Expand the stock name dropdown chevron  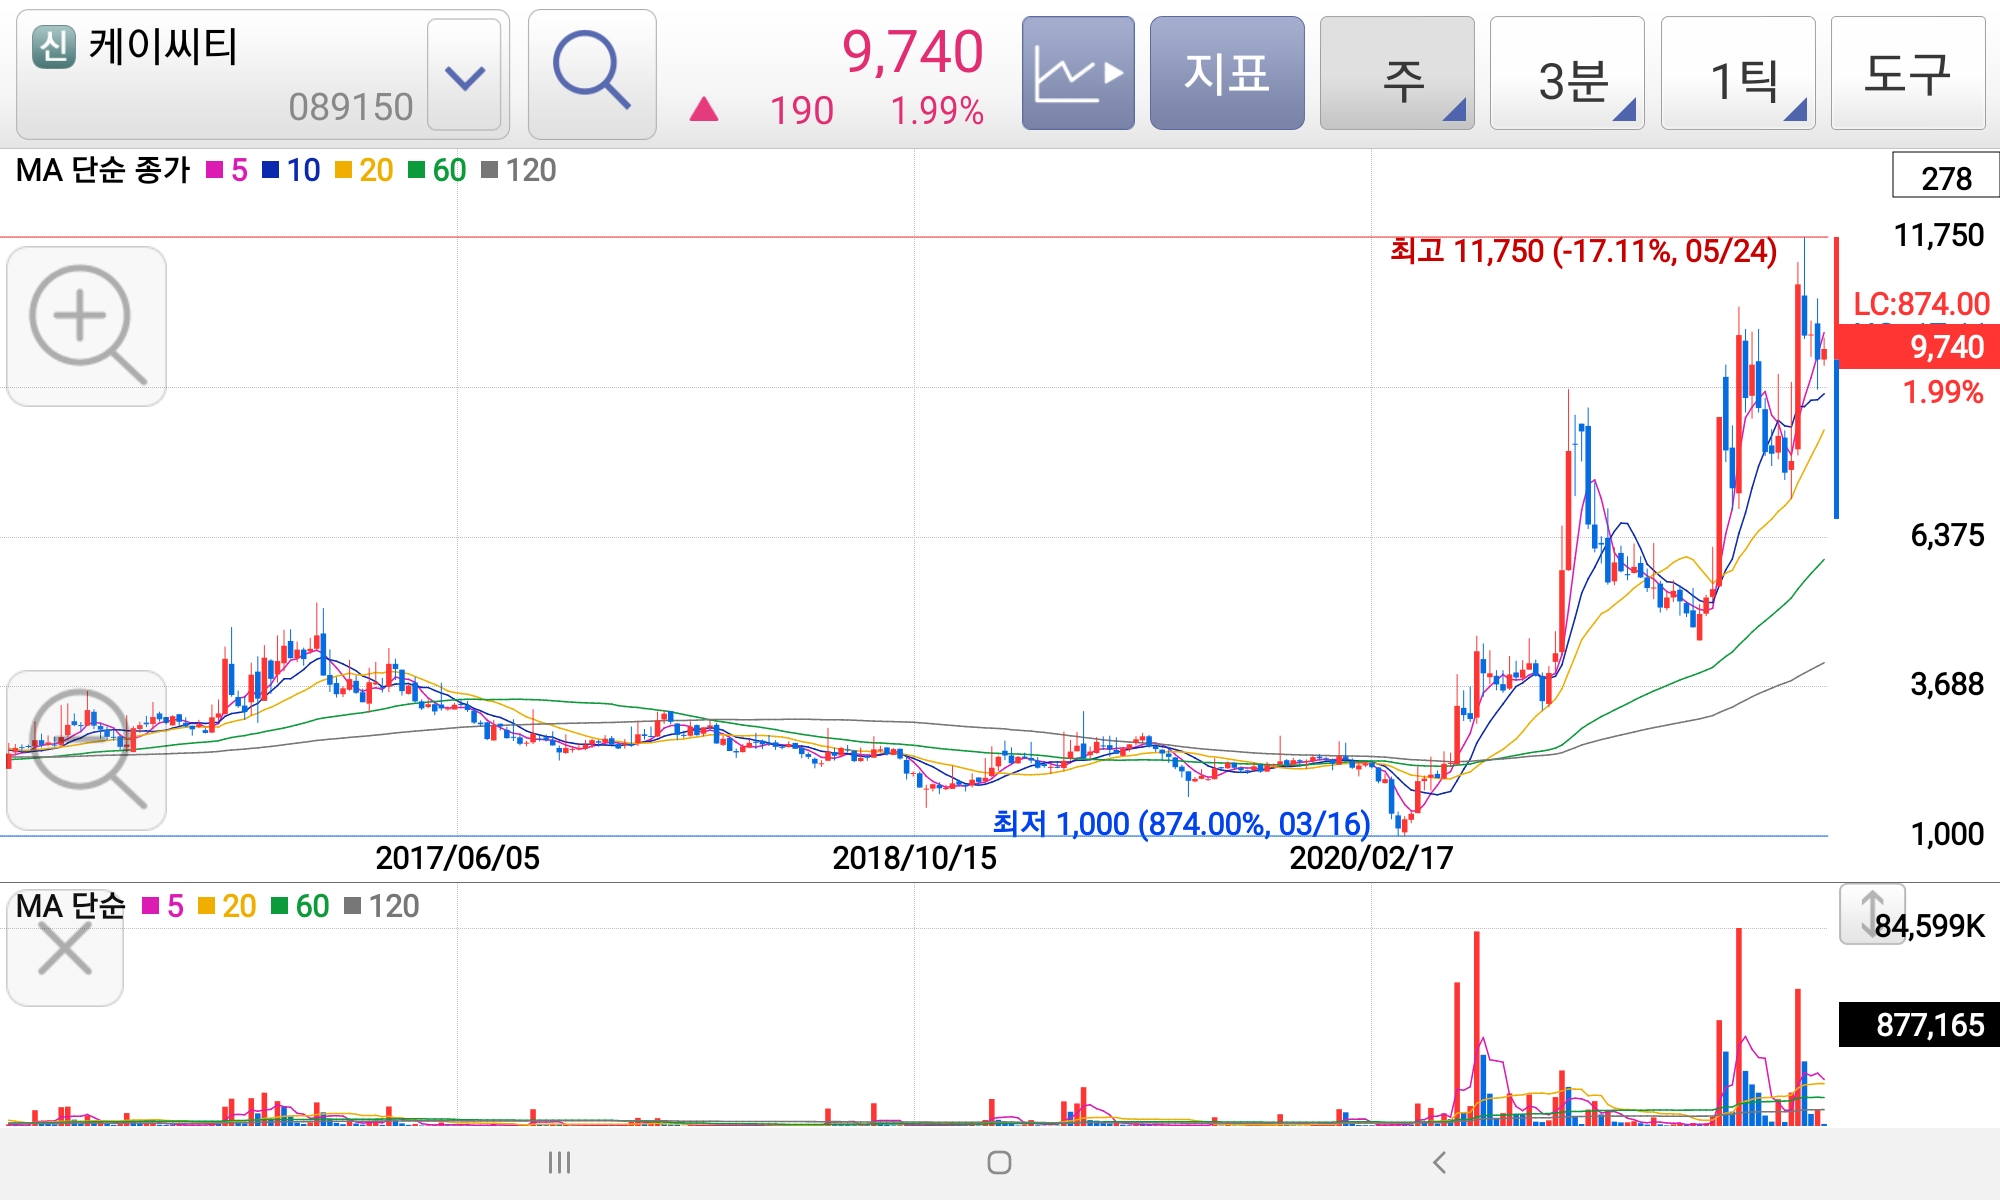coord(464,76)
